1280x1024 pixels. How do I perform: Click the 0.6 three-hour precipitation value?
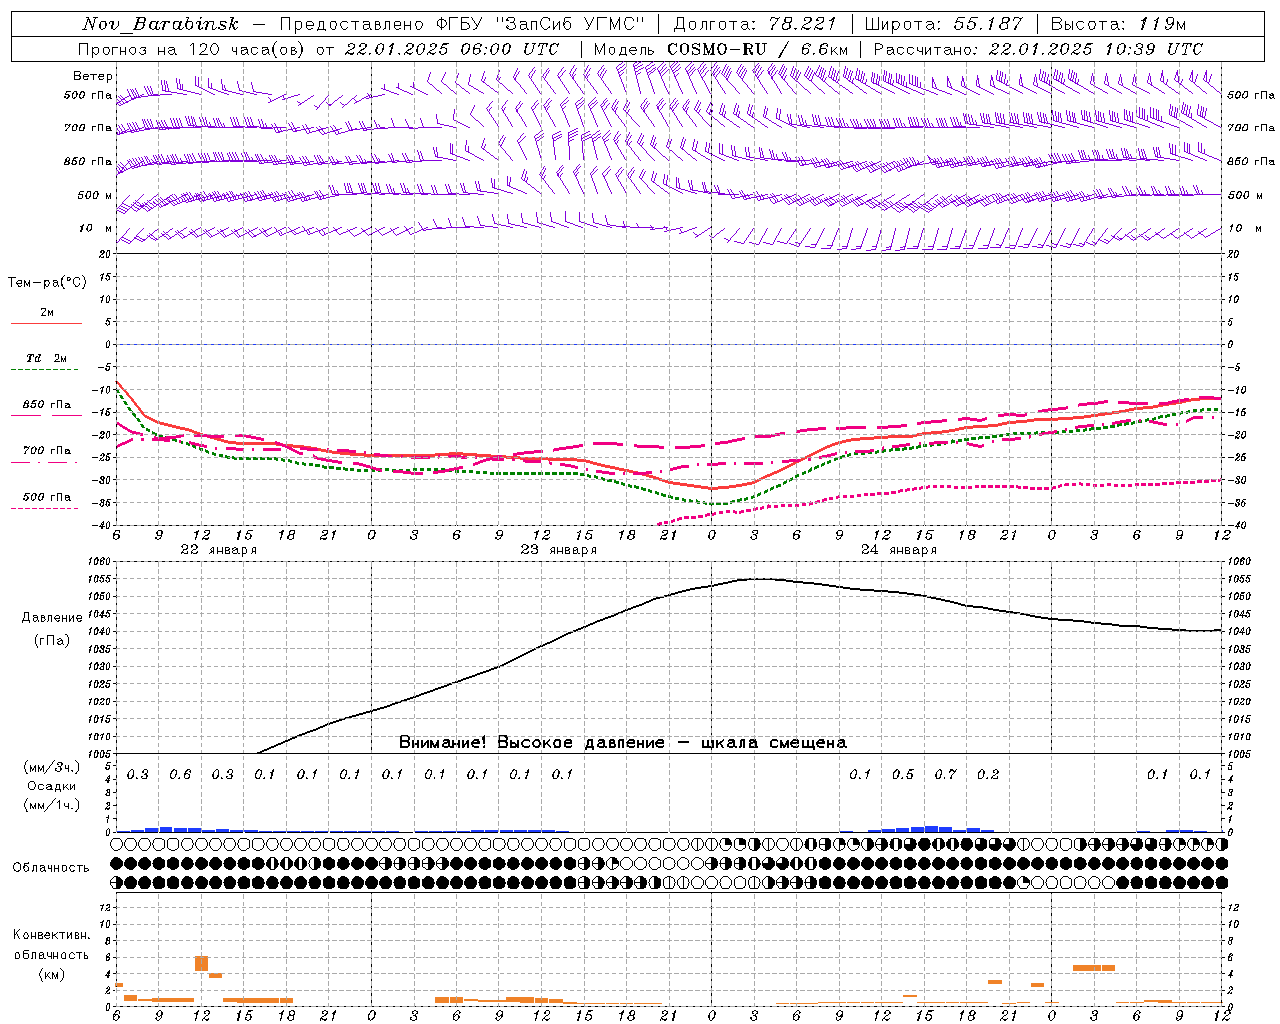[x=180, y=774]
